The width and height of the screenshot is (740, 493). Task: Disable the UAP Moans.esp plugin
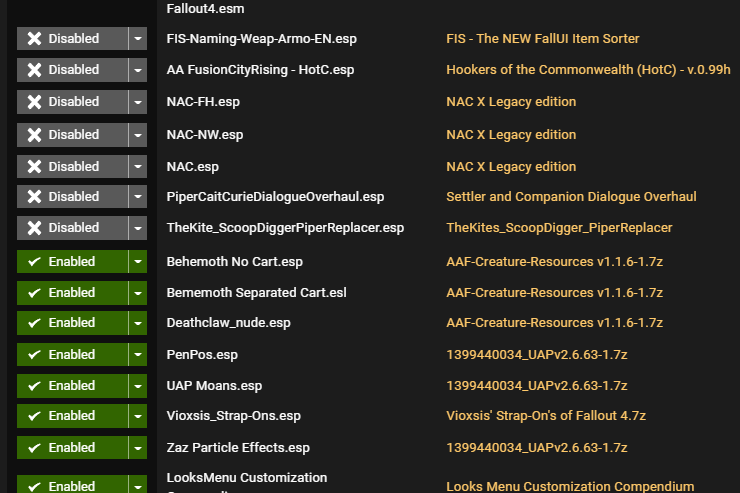coord(72,386)
